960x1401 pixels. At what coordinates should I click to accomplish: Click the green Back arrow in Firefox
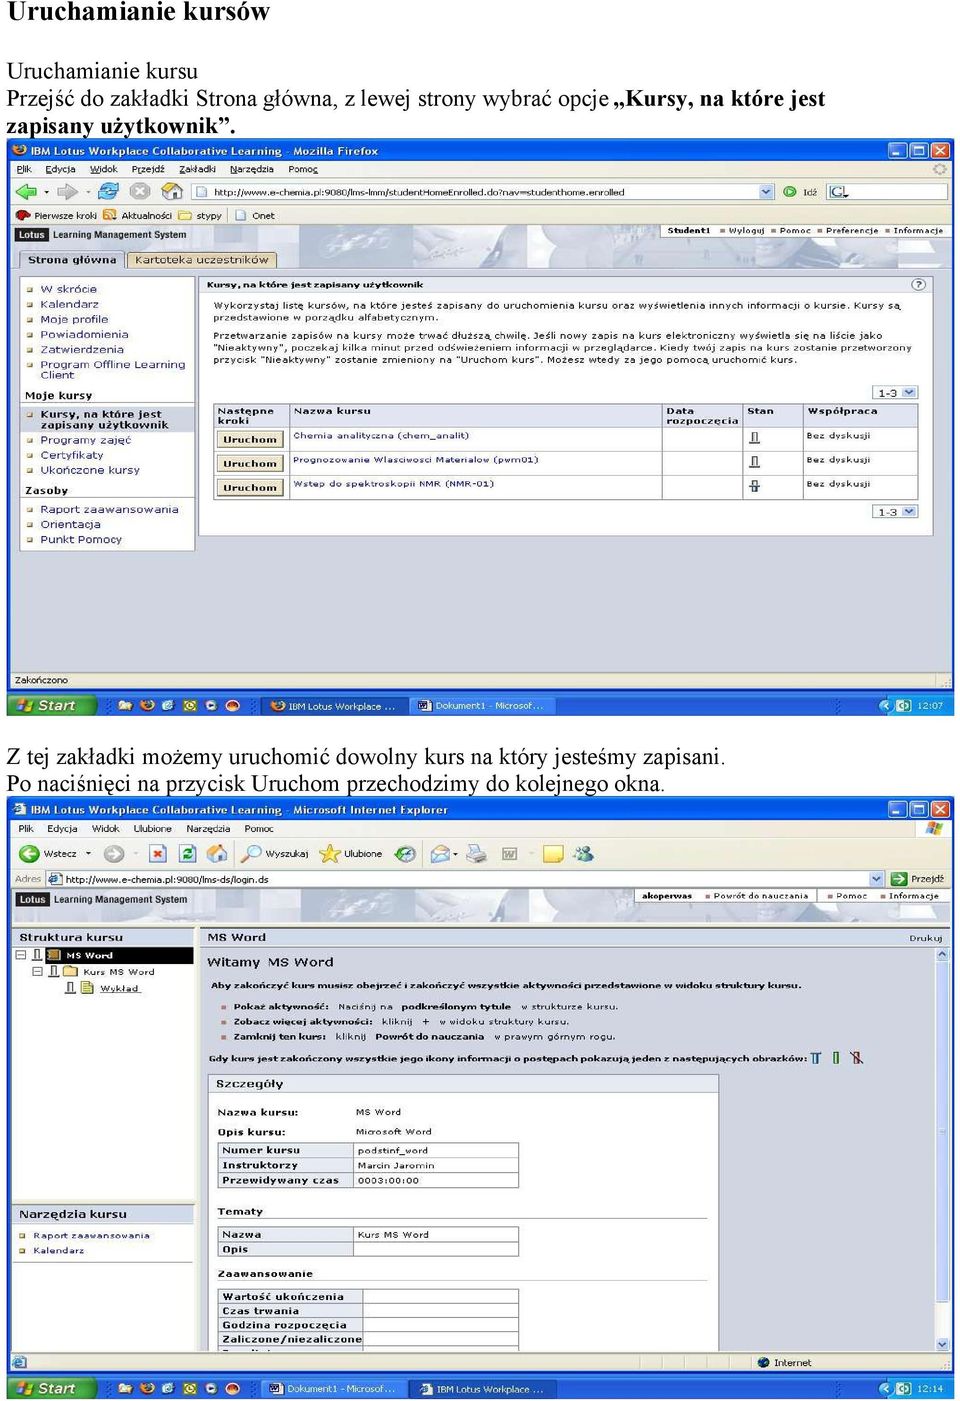[26, 191]
